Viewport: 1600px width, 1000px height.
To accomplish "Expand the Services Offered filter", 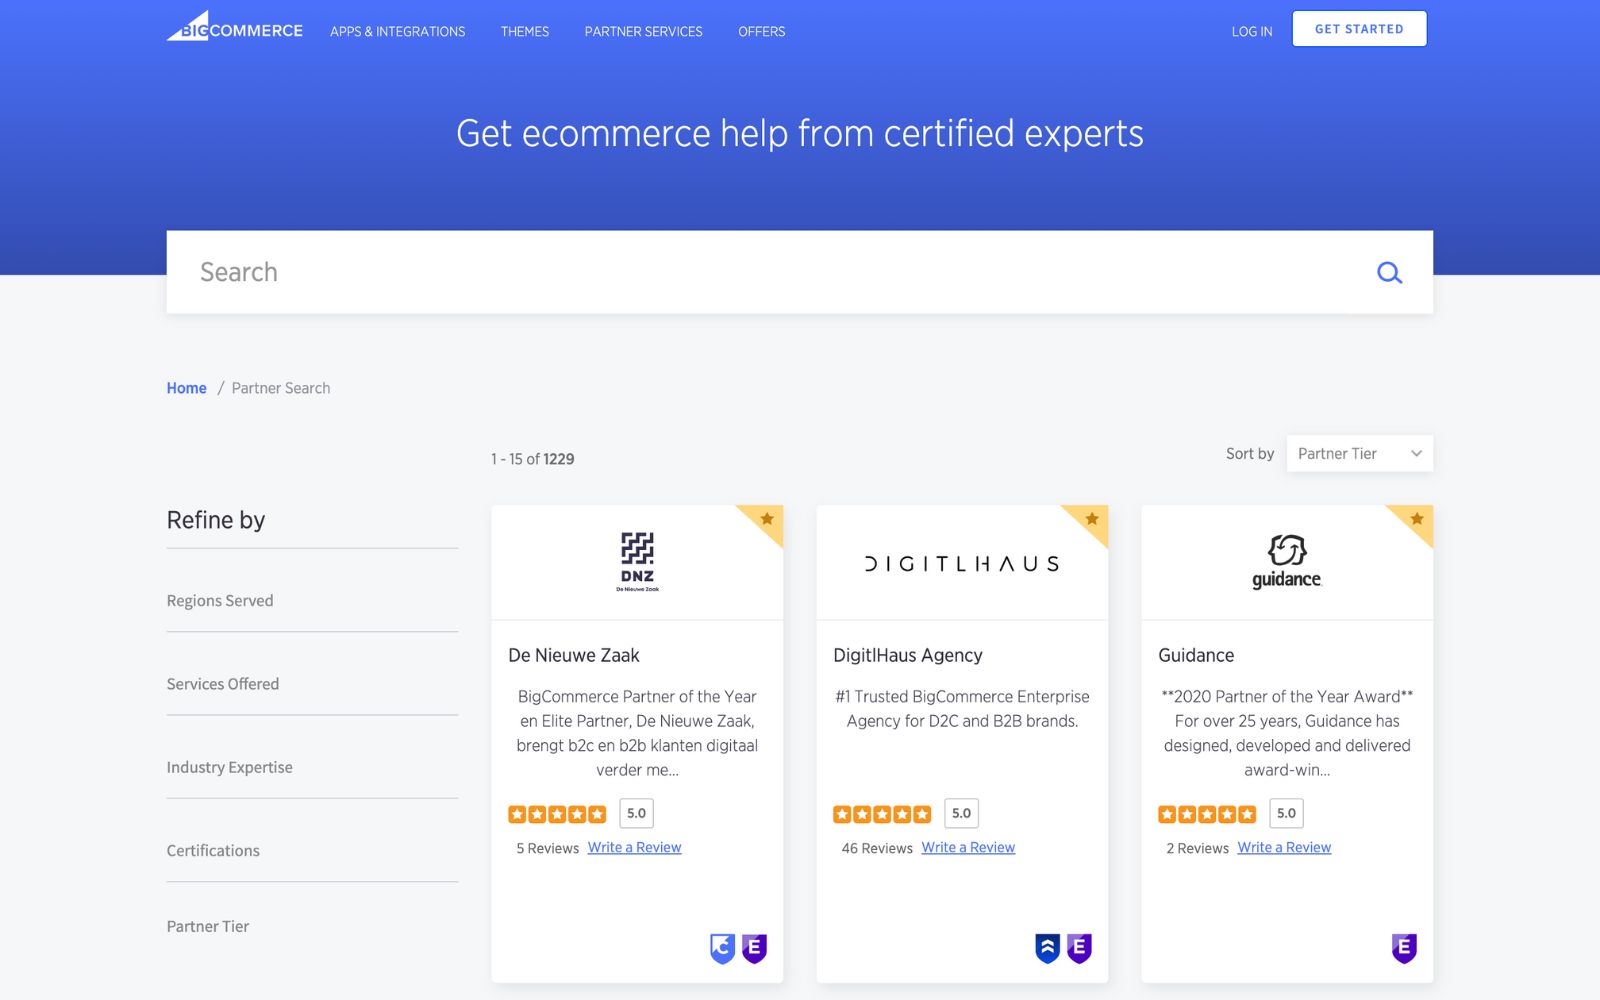I will (222, 684).
